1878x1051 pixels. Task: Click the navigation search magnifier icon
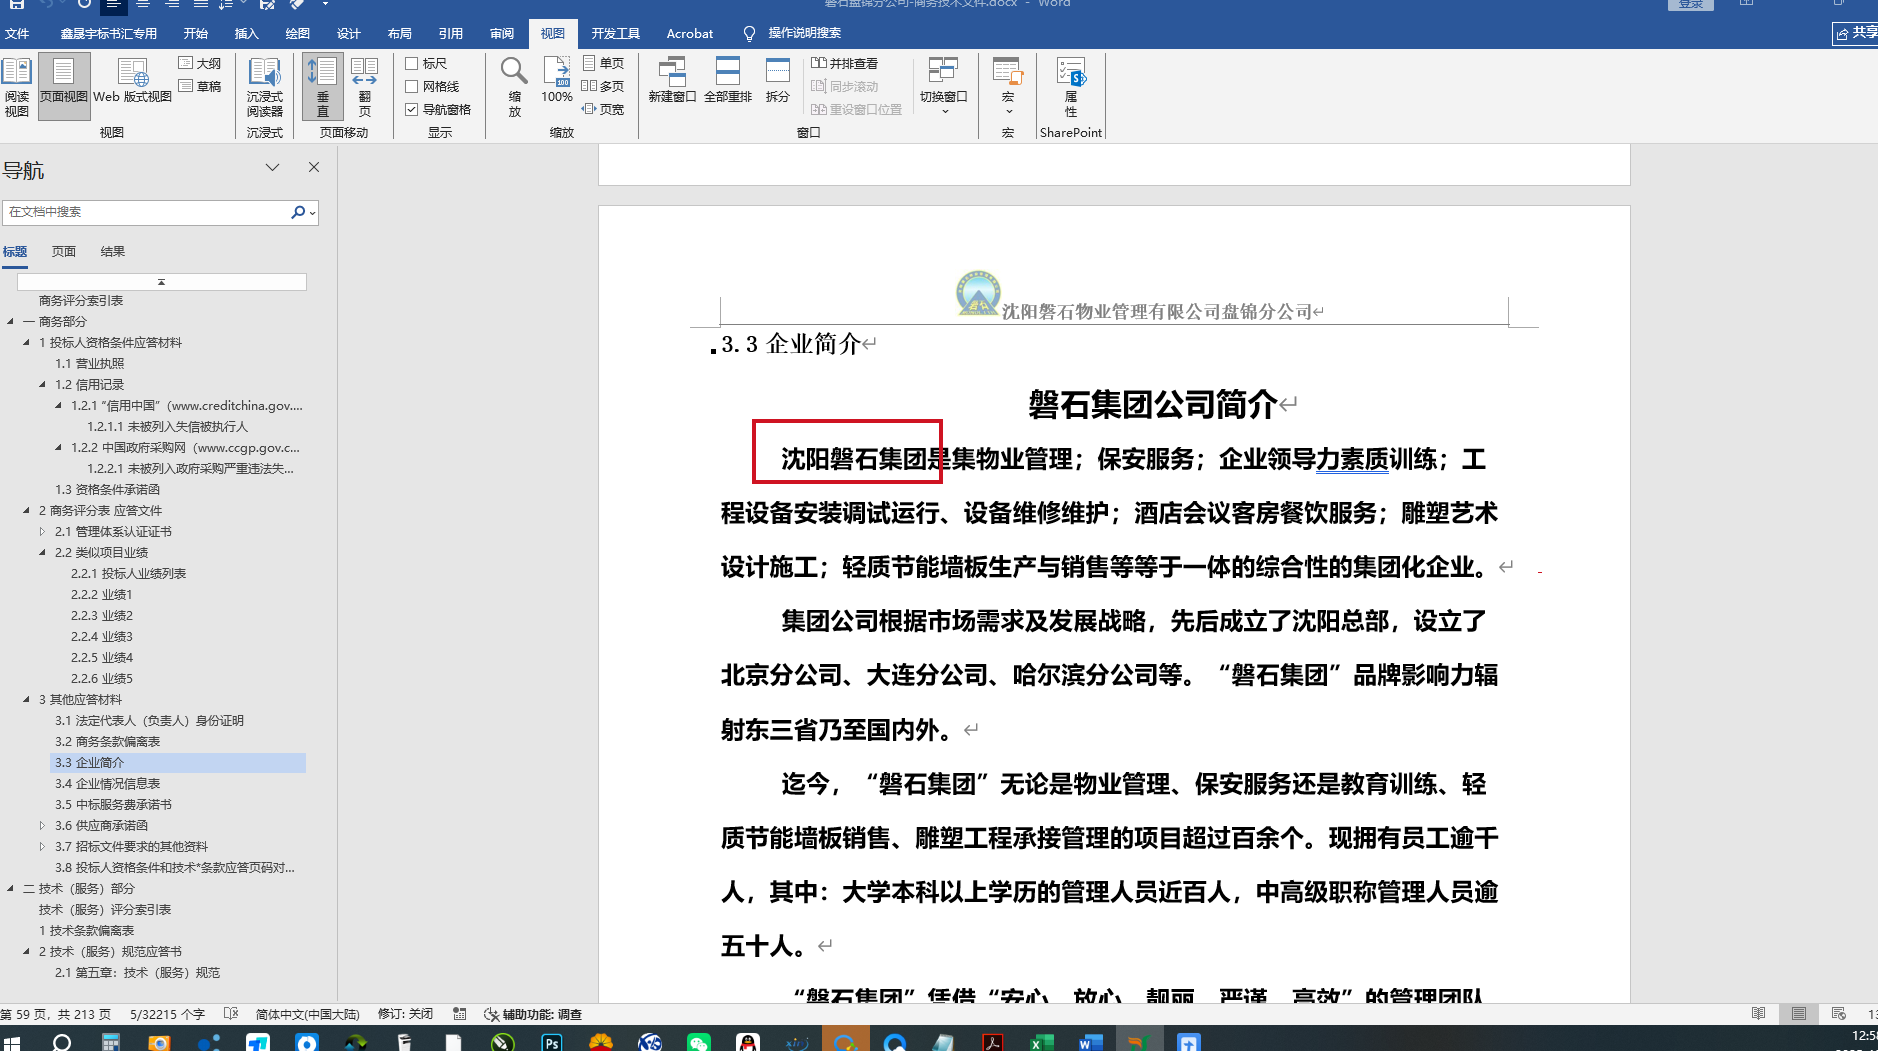[x=297, y=212]
